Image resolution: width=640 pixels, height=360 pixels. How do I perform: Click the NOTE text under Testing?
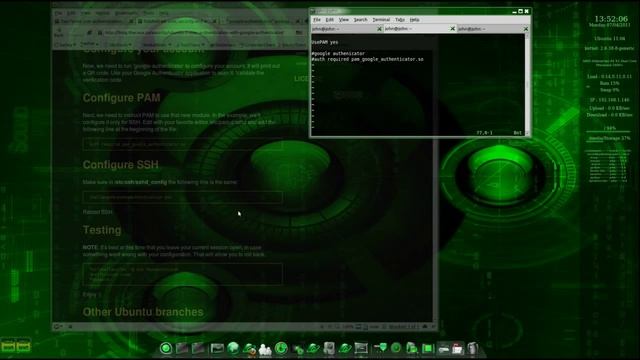pyautogui.click(x=91, y=247)
